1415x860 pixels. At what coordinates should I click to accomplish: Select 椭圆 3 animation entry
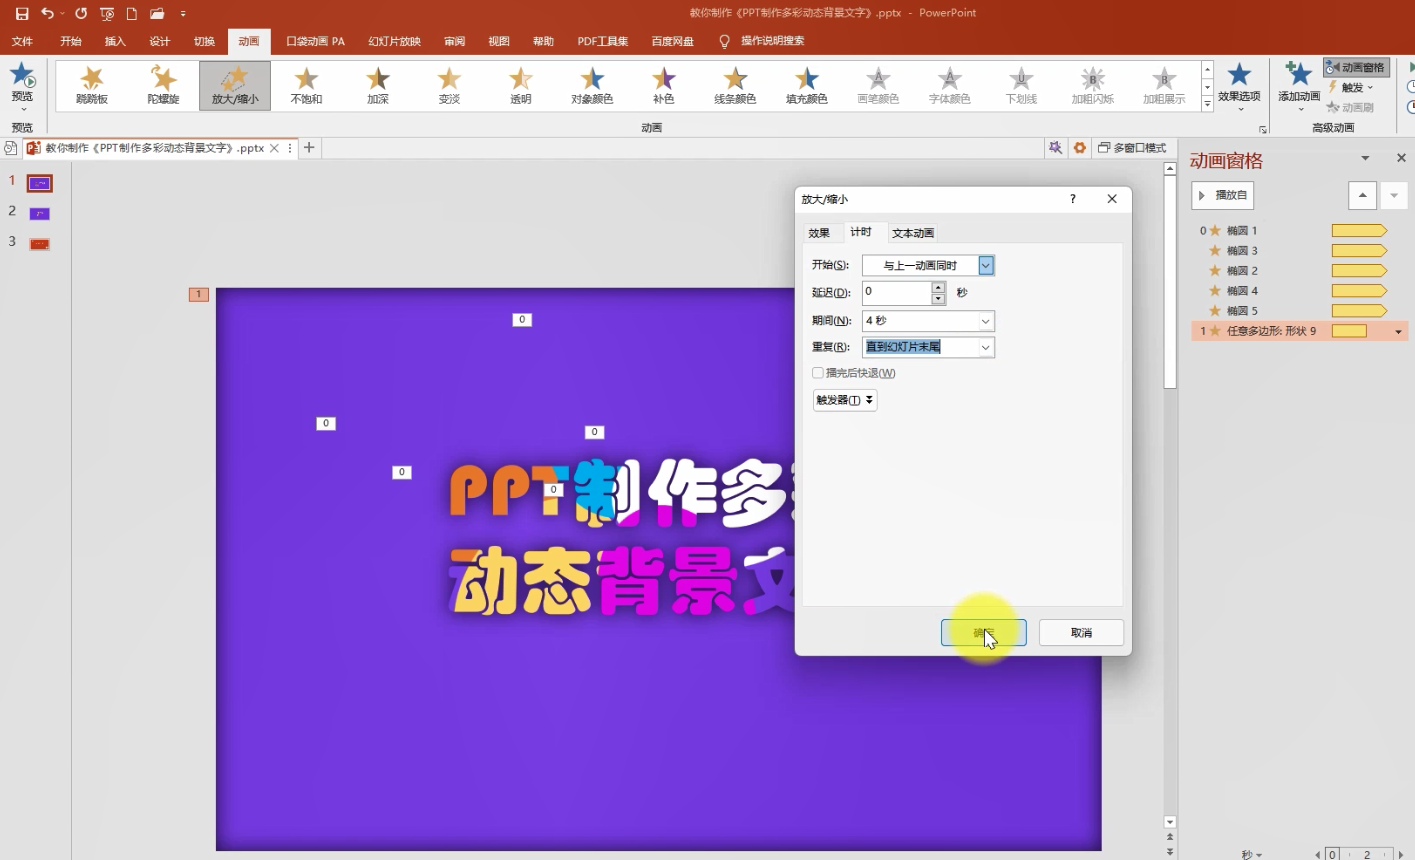point(1299,251)
